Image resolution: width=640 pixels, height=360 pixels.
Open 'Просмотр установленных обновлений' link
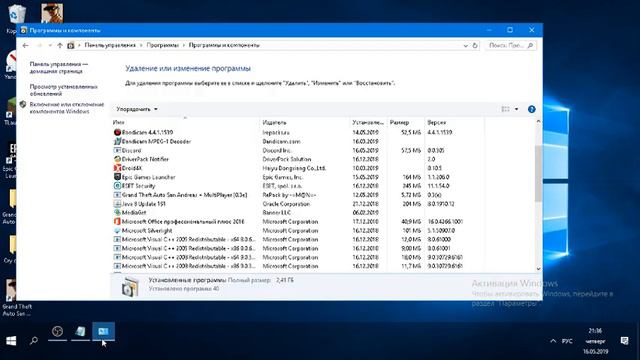point(64,90)
